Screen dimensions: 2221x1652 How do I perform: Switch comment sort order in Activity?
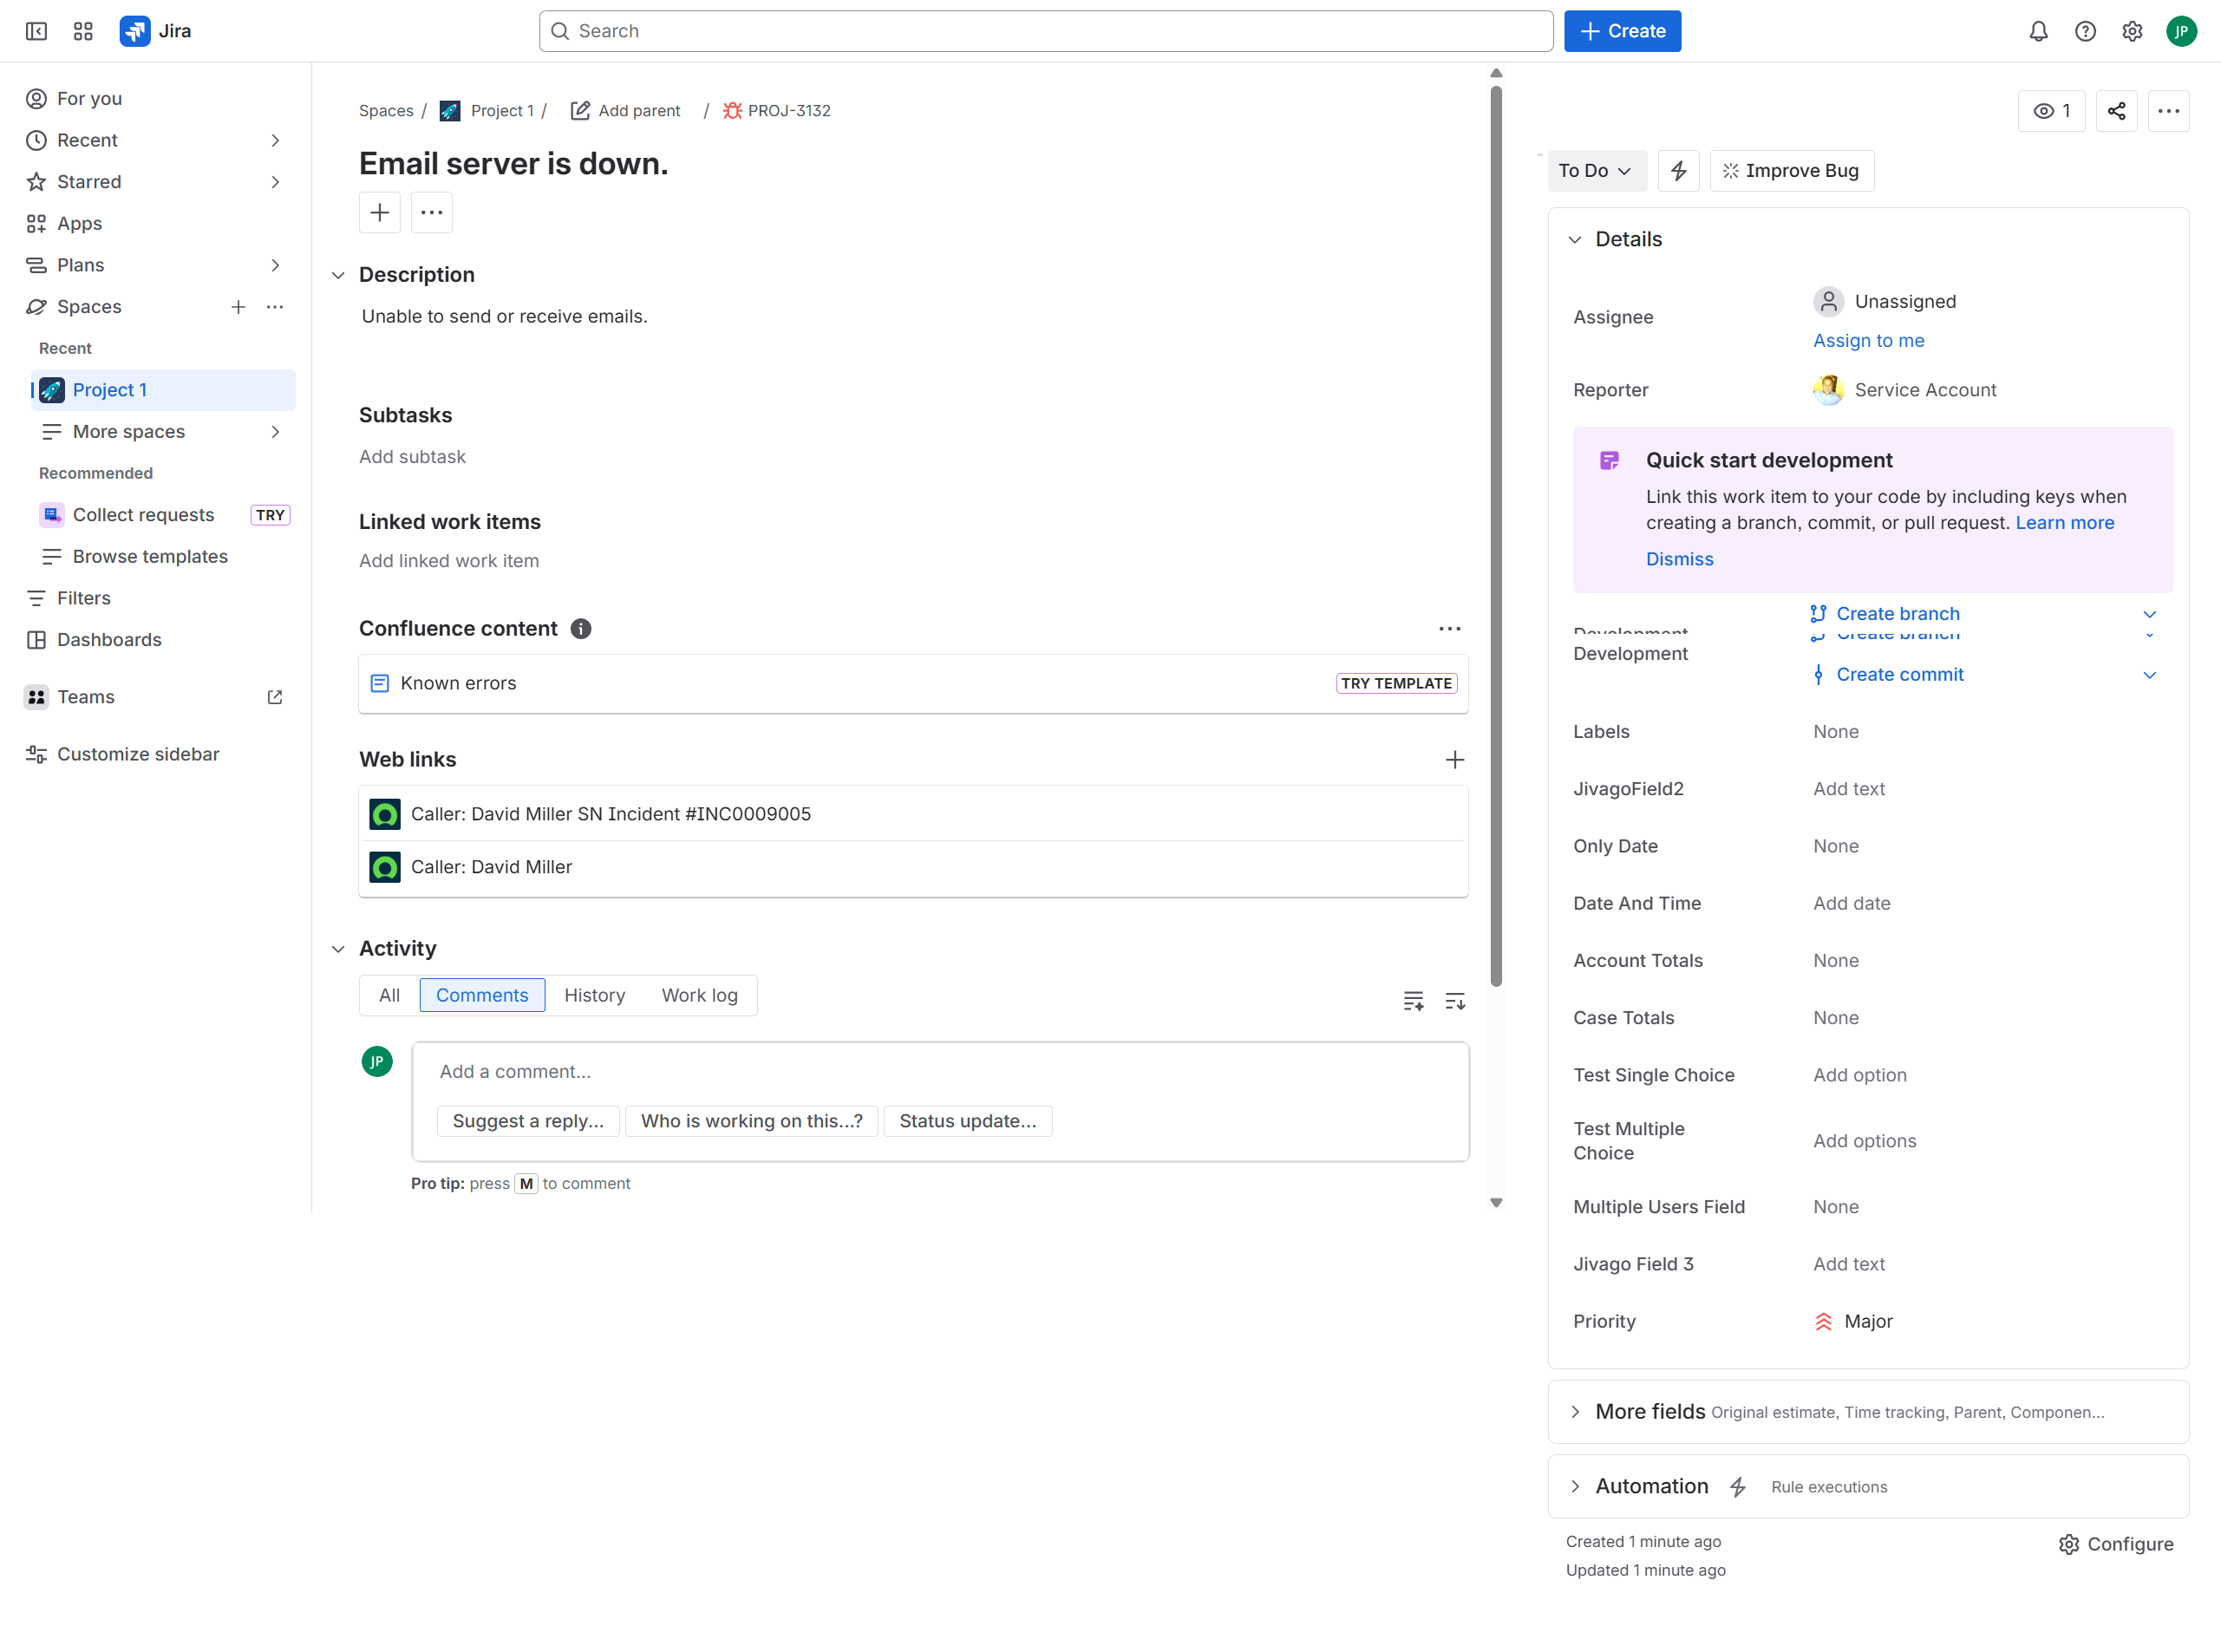click(x=1456, y=1000)
